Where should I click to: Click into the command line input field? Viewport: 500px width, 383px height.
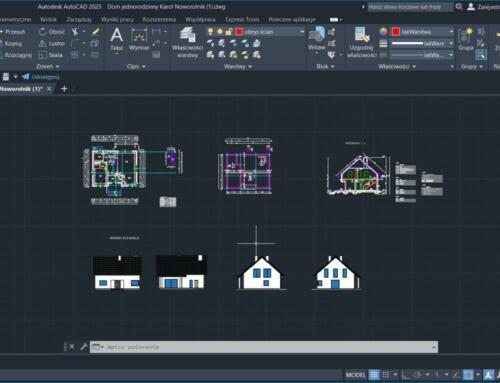coord(263,347)
